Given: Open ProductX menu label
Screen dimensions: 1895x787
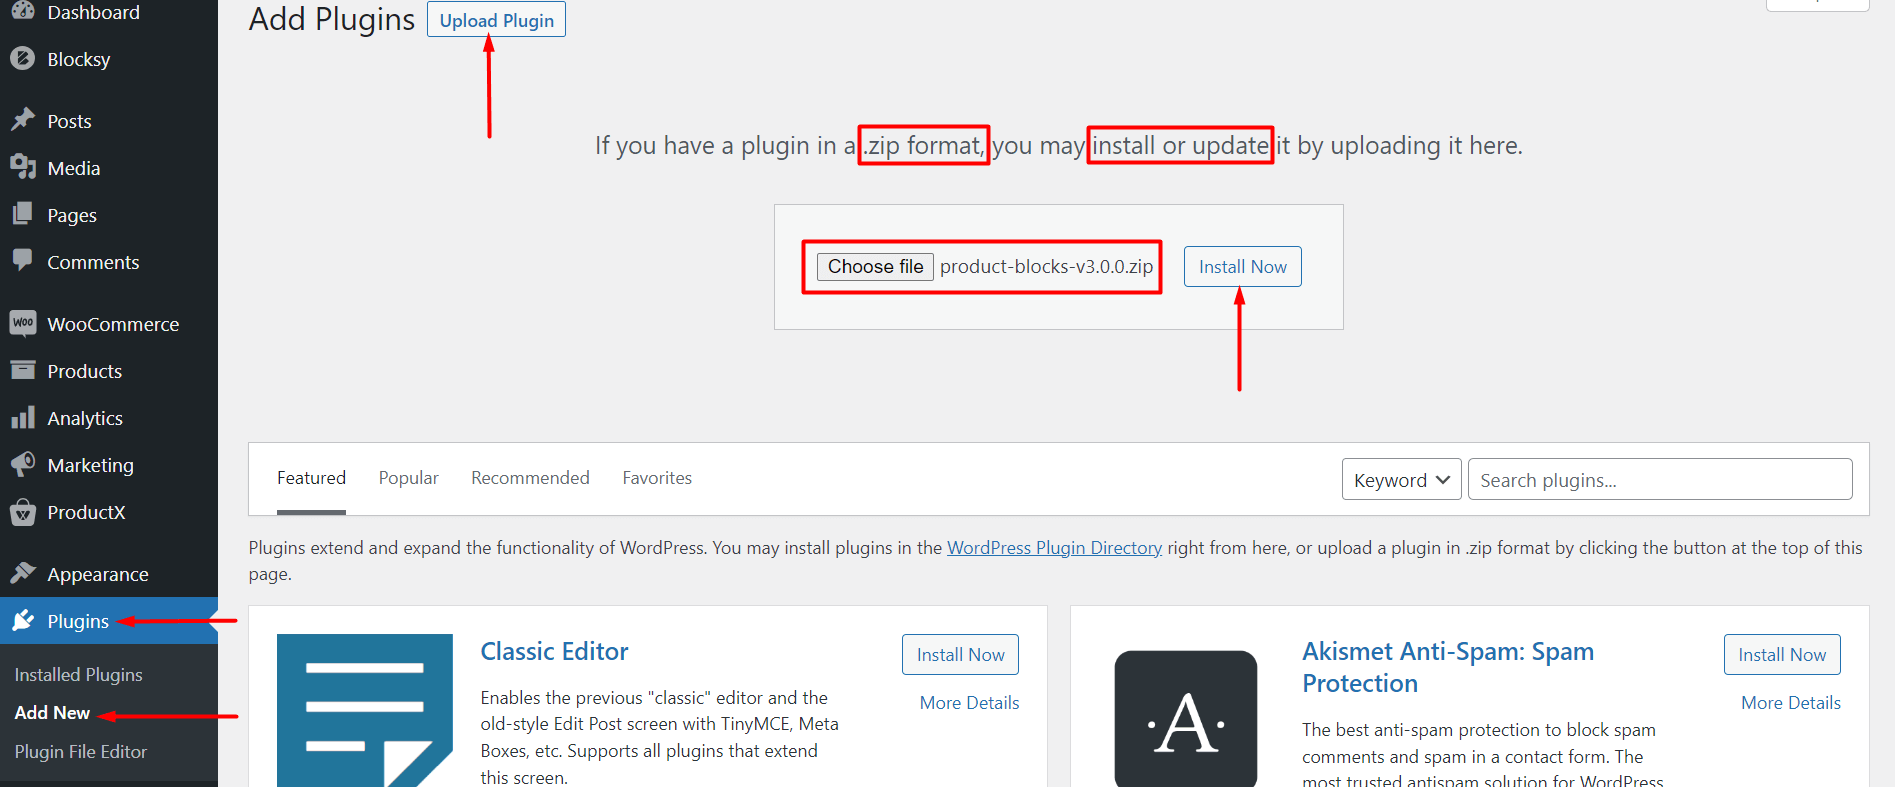Looking at the screenshot, I should pos(86,512).
